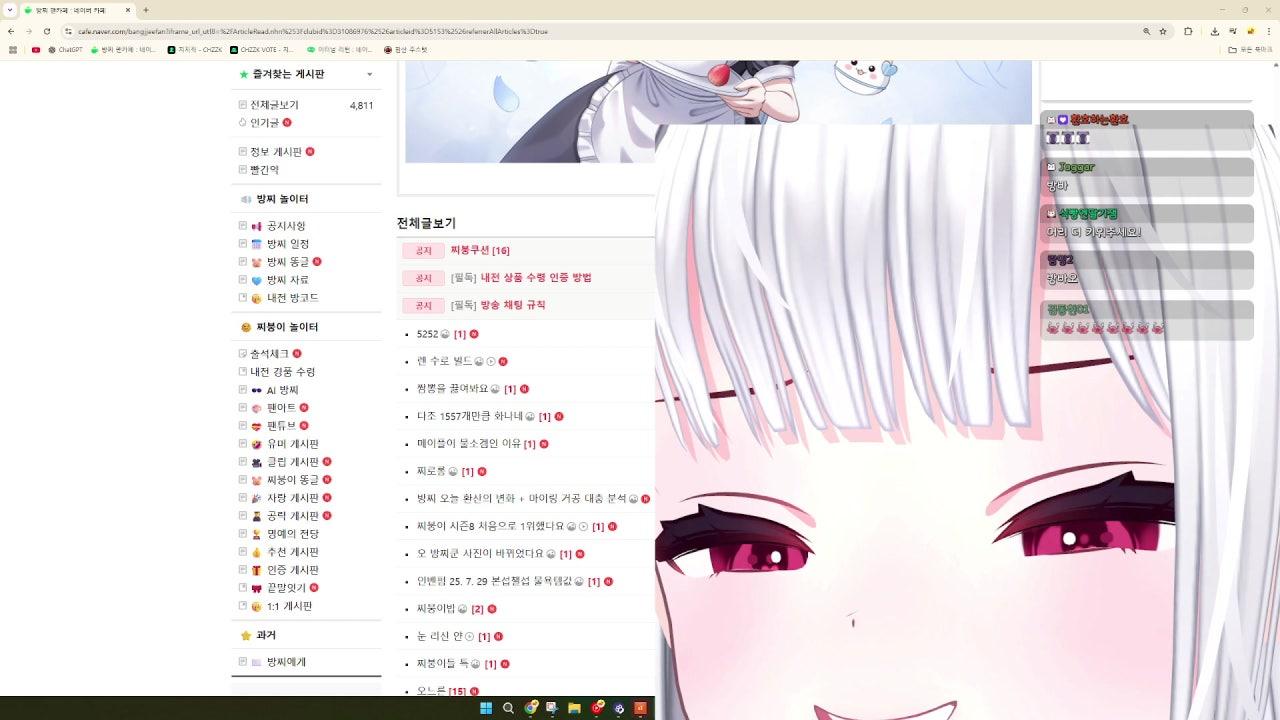Open the YouTube bookmark icon

click(x=36, y=49)
